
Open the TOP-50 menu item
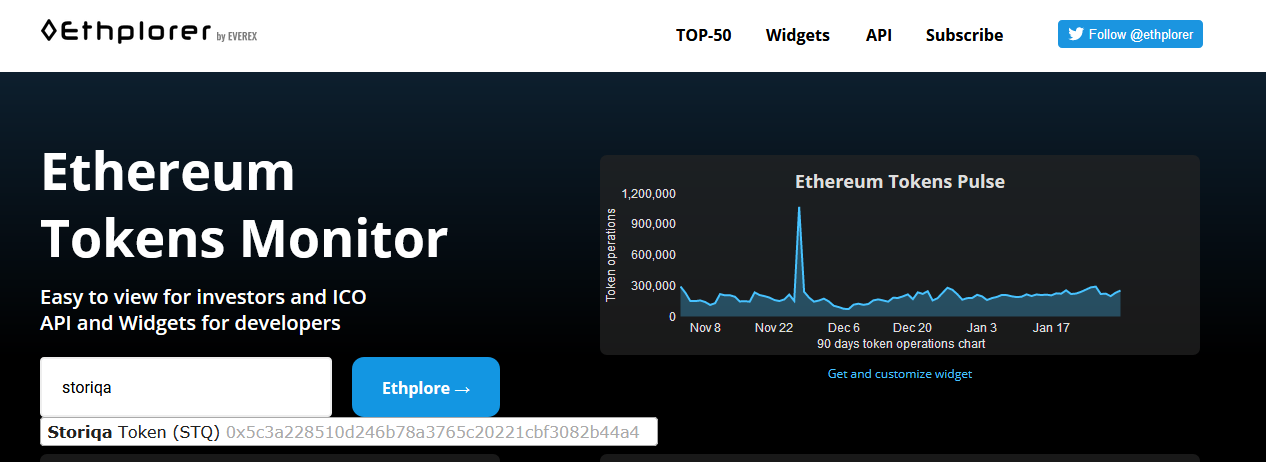tap(703, 35)
